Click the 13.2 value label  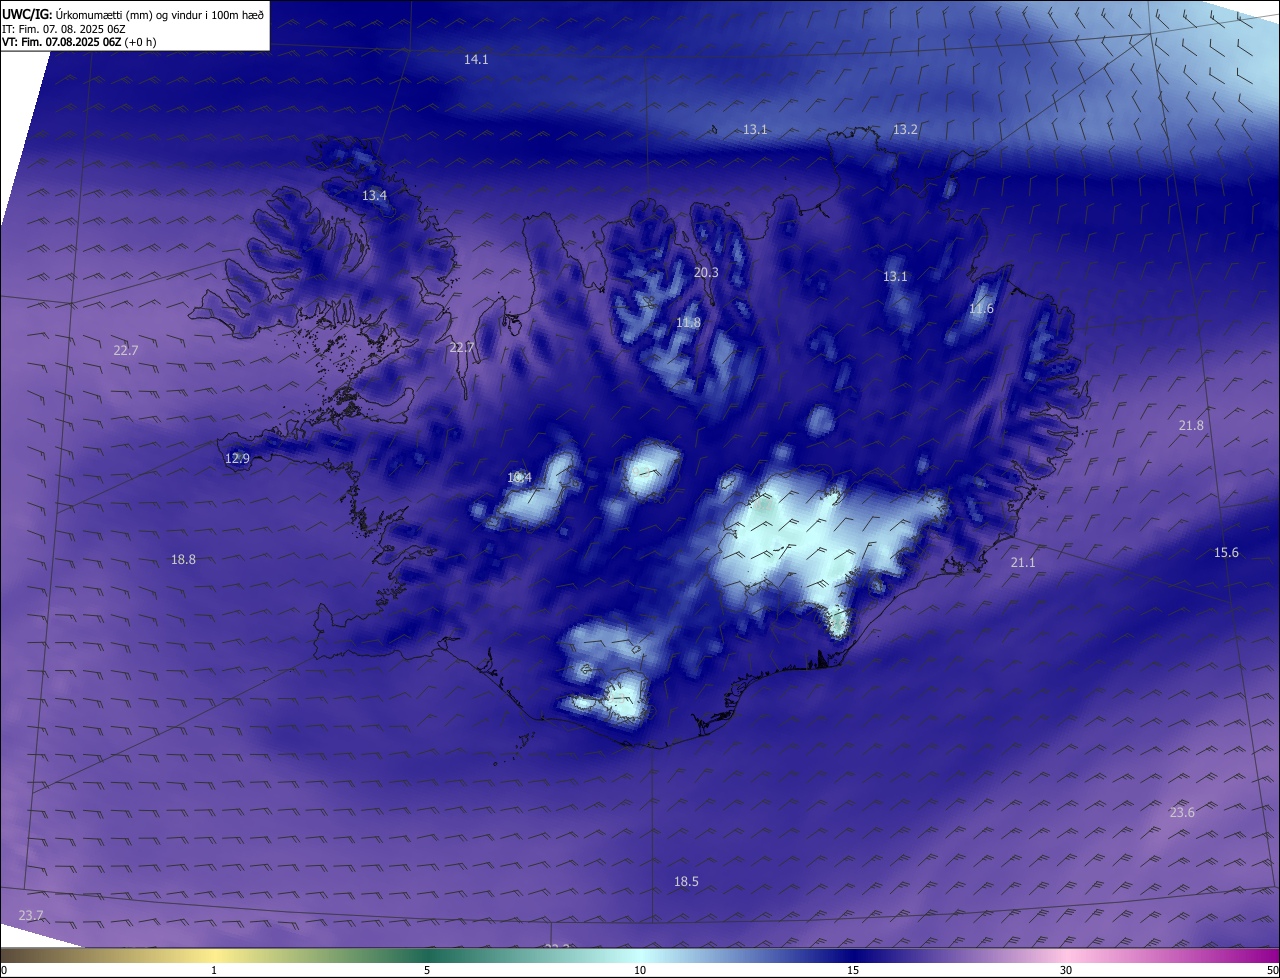(x=905, y=130)
